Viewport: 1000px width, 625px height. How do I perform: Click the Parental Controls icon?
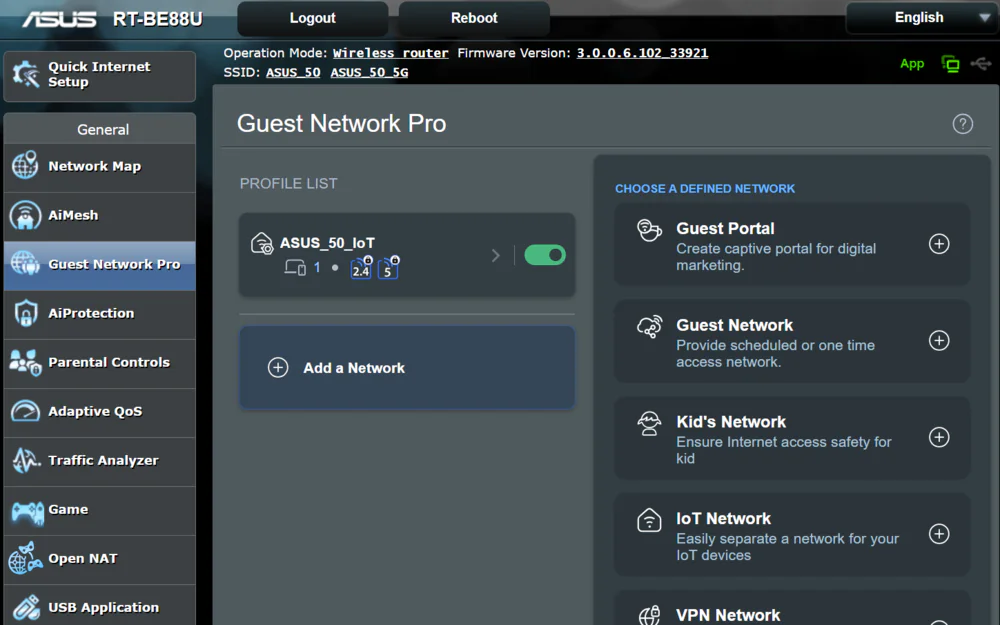pyautogui.click(x=26, y=362)
